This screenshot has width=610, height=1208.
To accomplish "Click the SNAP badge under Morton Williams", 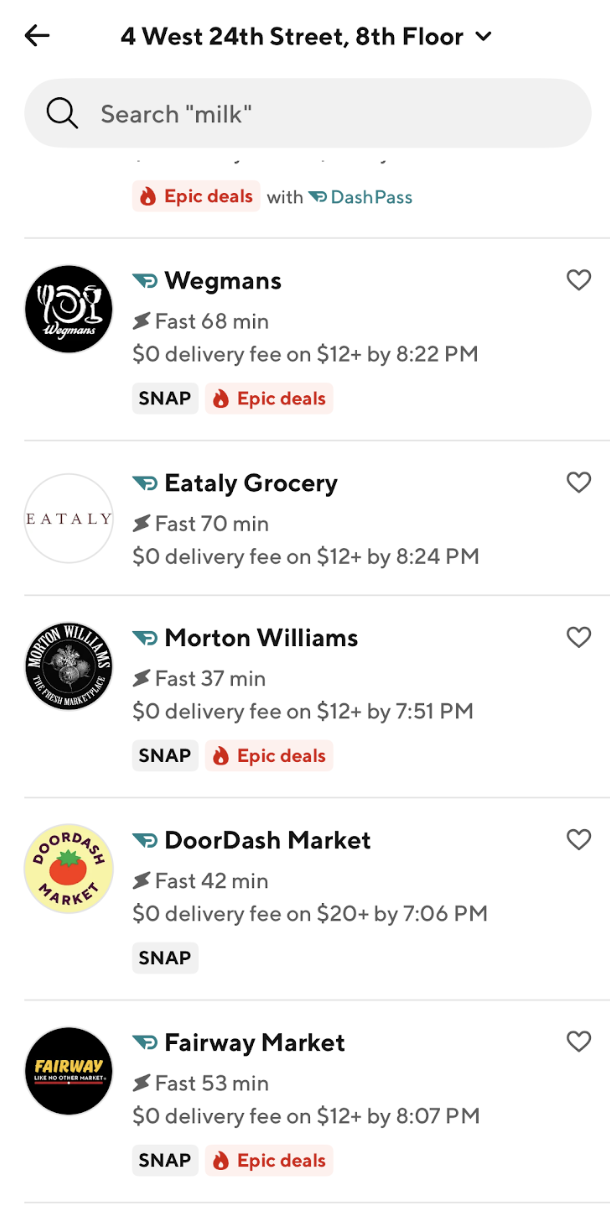I will [x=164, y=755].
